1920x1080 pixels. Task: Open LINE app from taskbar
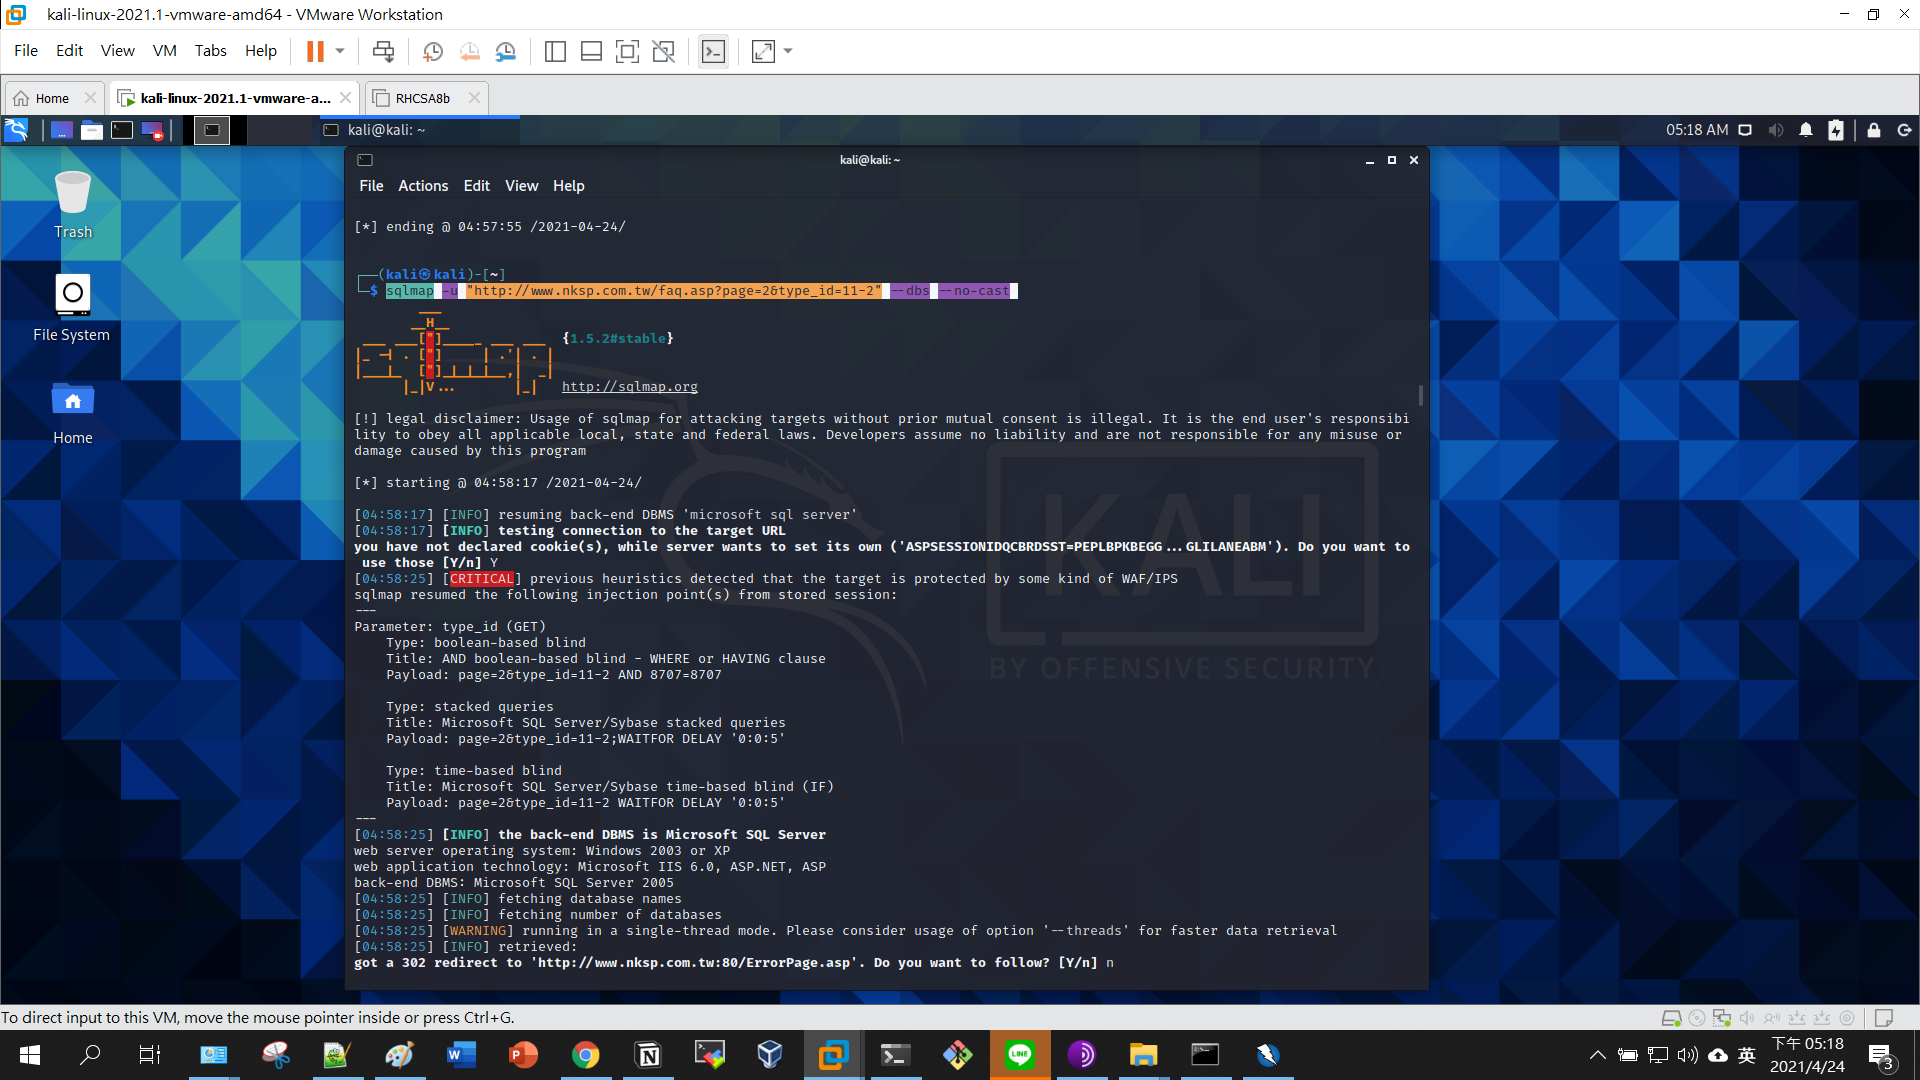click(1020, 1055)
